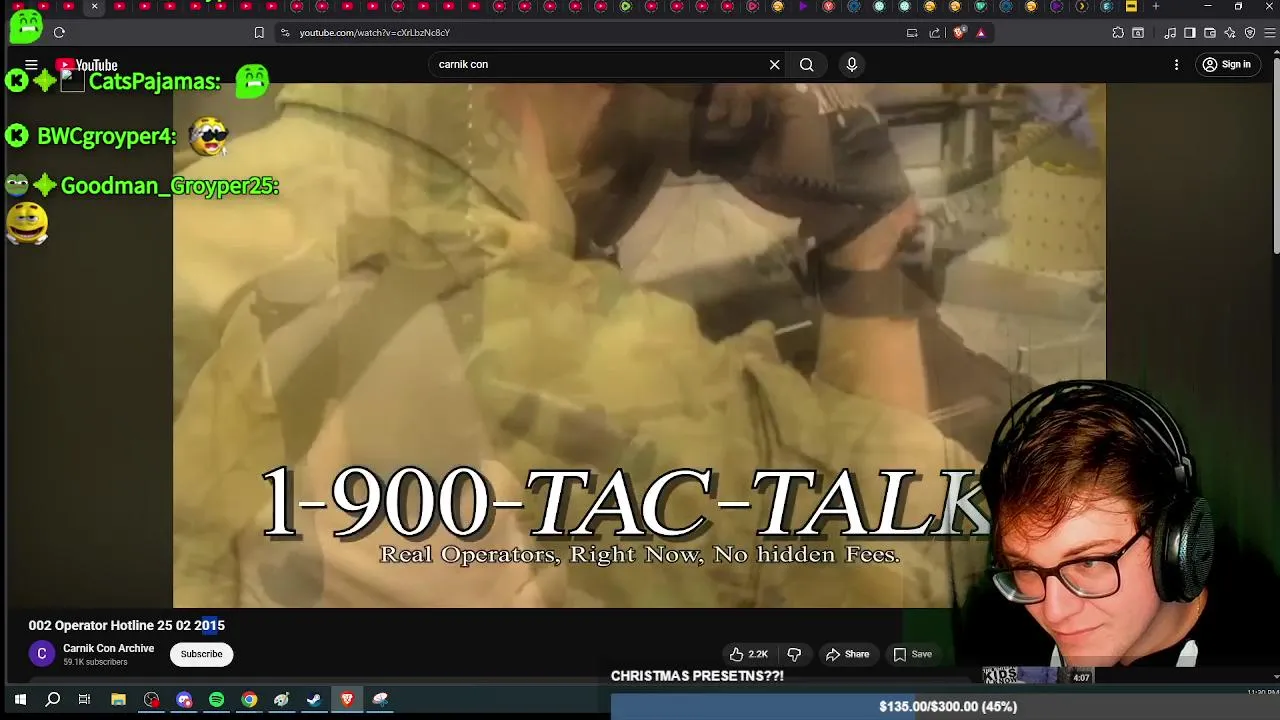Open Task View on the taskbar
Image resolution: width=1280 pixels, height=720 pixels.
coord(85,700)
